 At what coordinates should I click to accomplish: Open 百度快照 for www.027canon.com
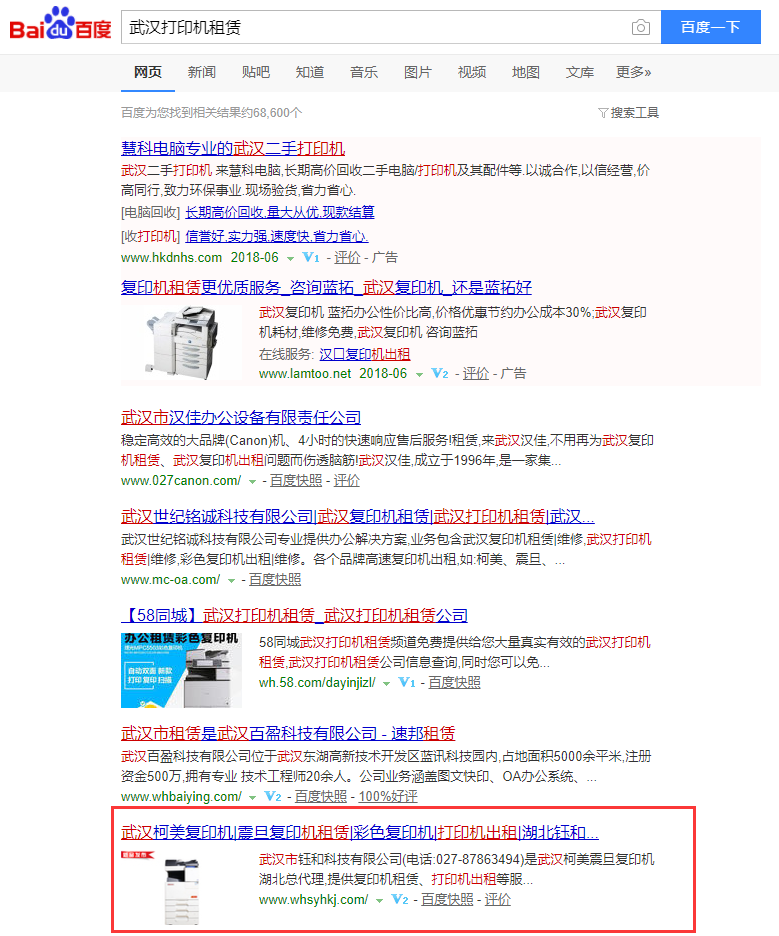click(x=295, y=481)
